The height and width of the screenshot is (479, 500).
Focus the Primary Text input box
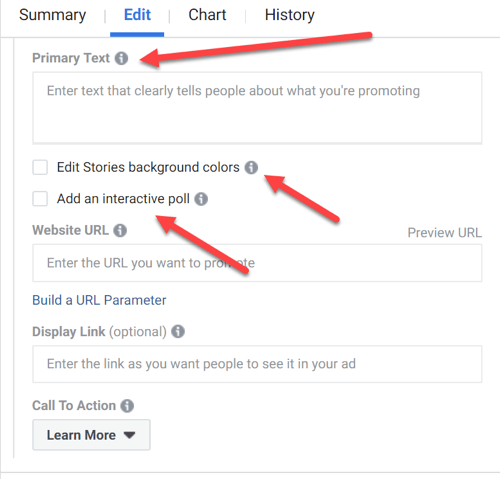[x=257, y=108]
